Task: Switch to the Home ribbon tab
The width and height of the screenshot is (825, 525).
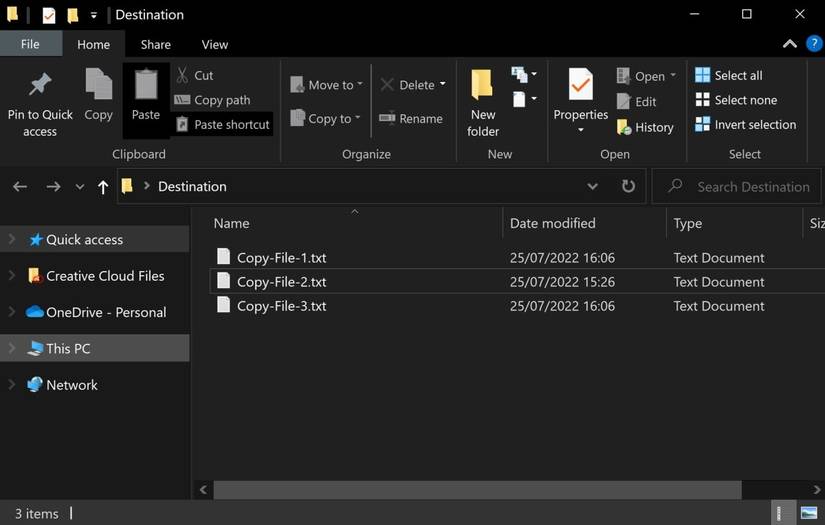Action: 94,45
